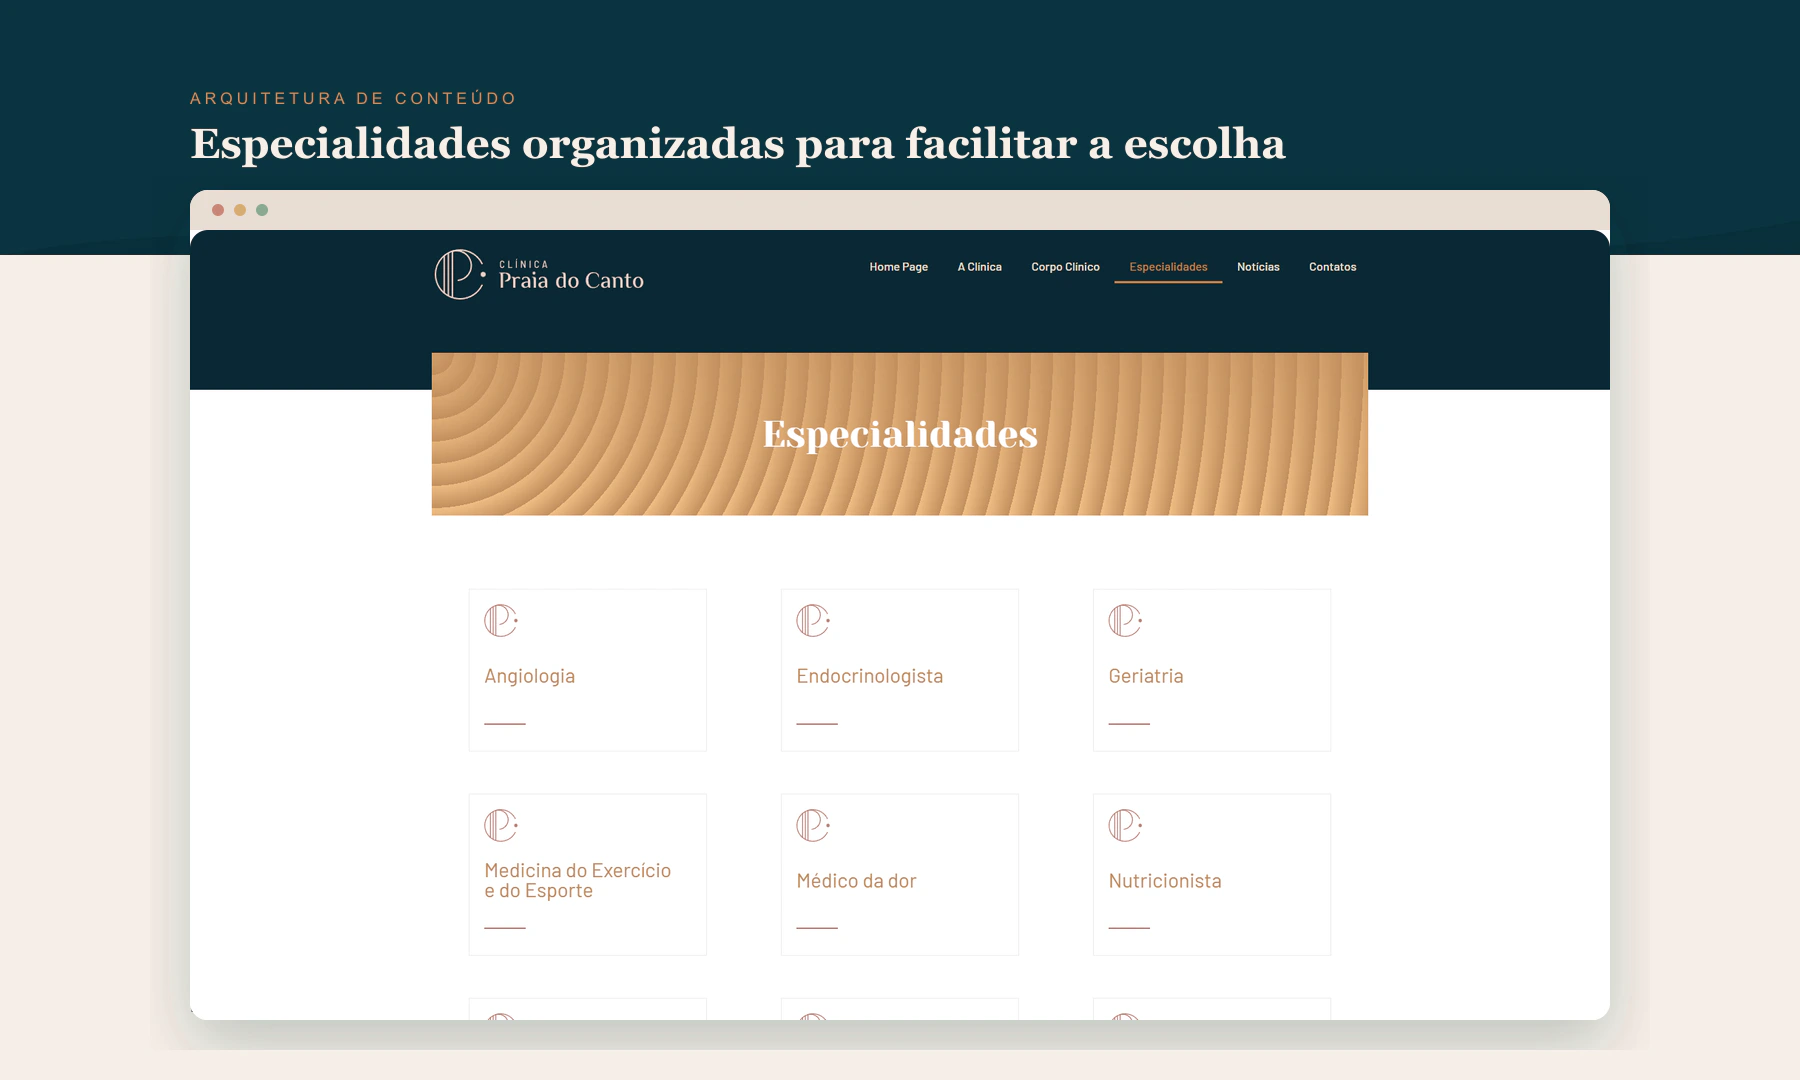The image size is (1800, 1080).
Task: Open the Endocrinologista specialty link
Action: coord(870,676)
